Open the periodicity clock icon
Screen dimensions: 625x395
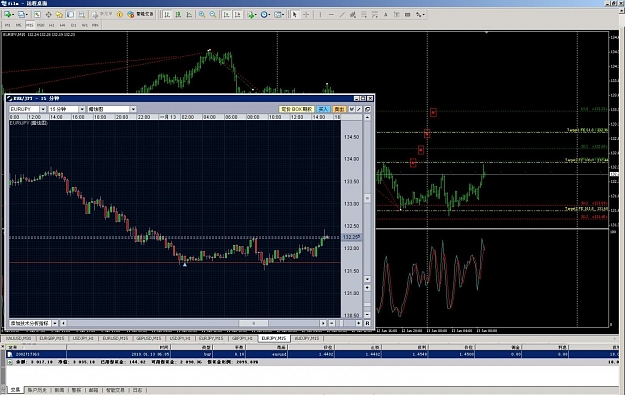click(x=264, y=14)
